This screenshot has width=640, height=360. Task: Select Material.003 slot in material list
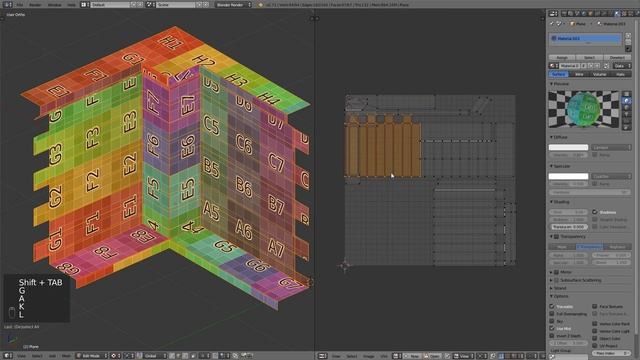coord(585,38)
